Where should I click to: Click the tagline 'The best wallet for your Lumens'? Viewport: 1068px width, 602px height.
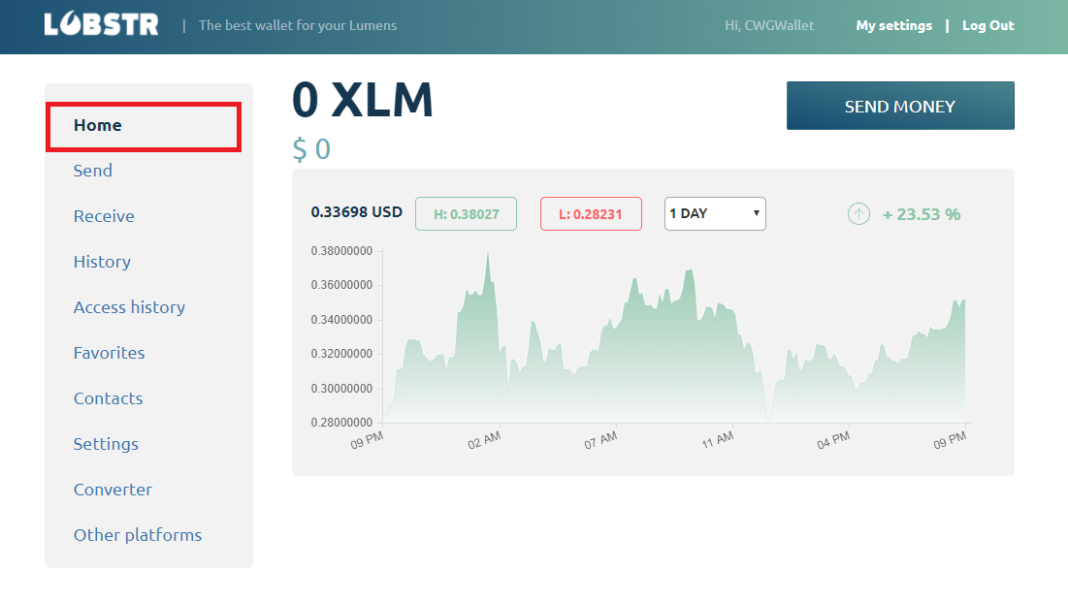[x=298, y=25]
